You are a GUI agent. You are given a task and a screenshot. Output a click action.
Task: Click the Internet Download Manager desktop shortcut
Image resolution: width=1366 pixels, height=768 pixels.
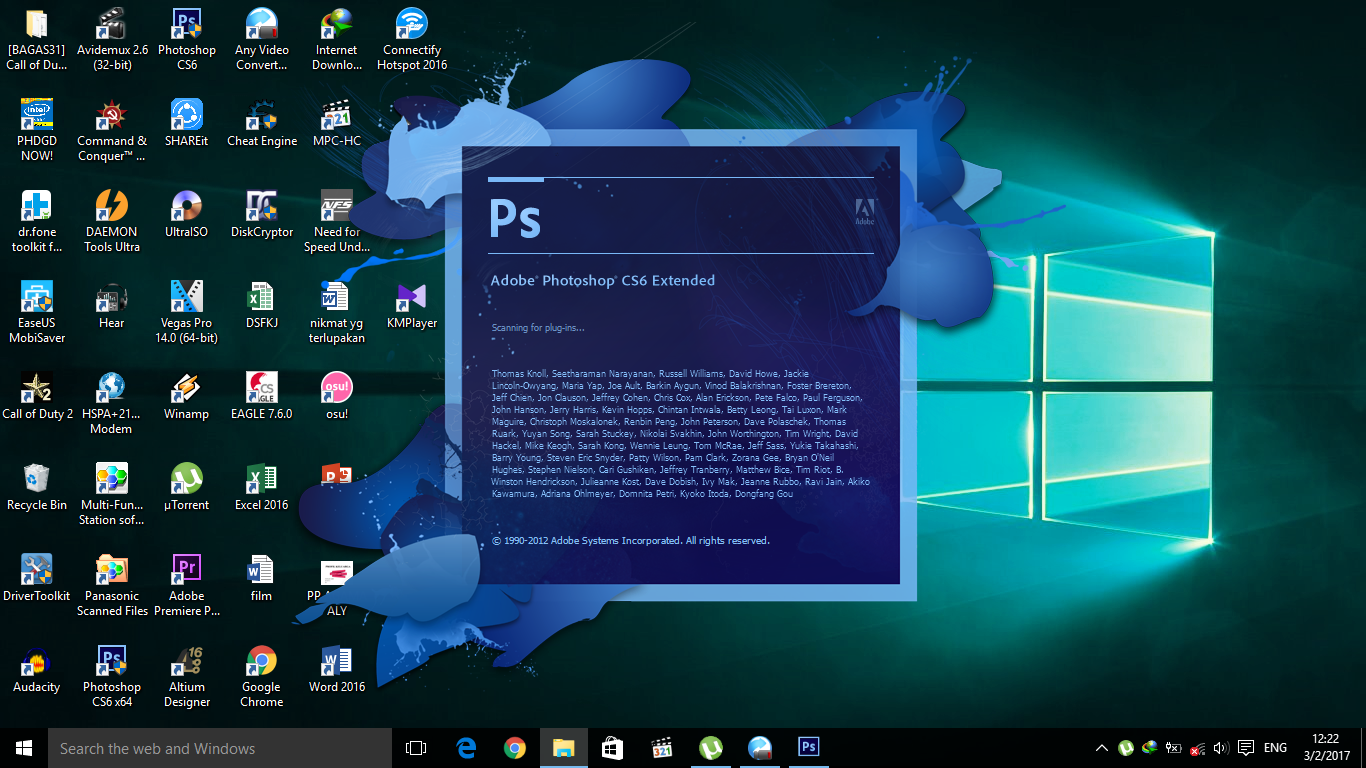click(337, 40)
